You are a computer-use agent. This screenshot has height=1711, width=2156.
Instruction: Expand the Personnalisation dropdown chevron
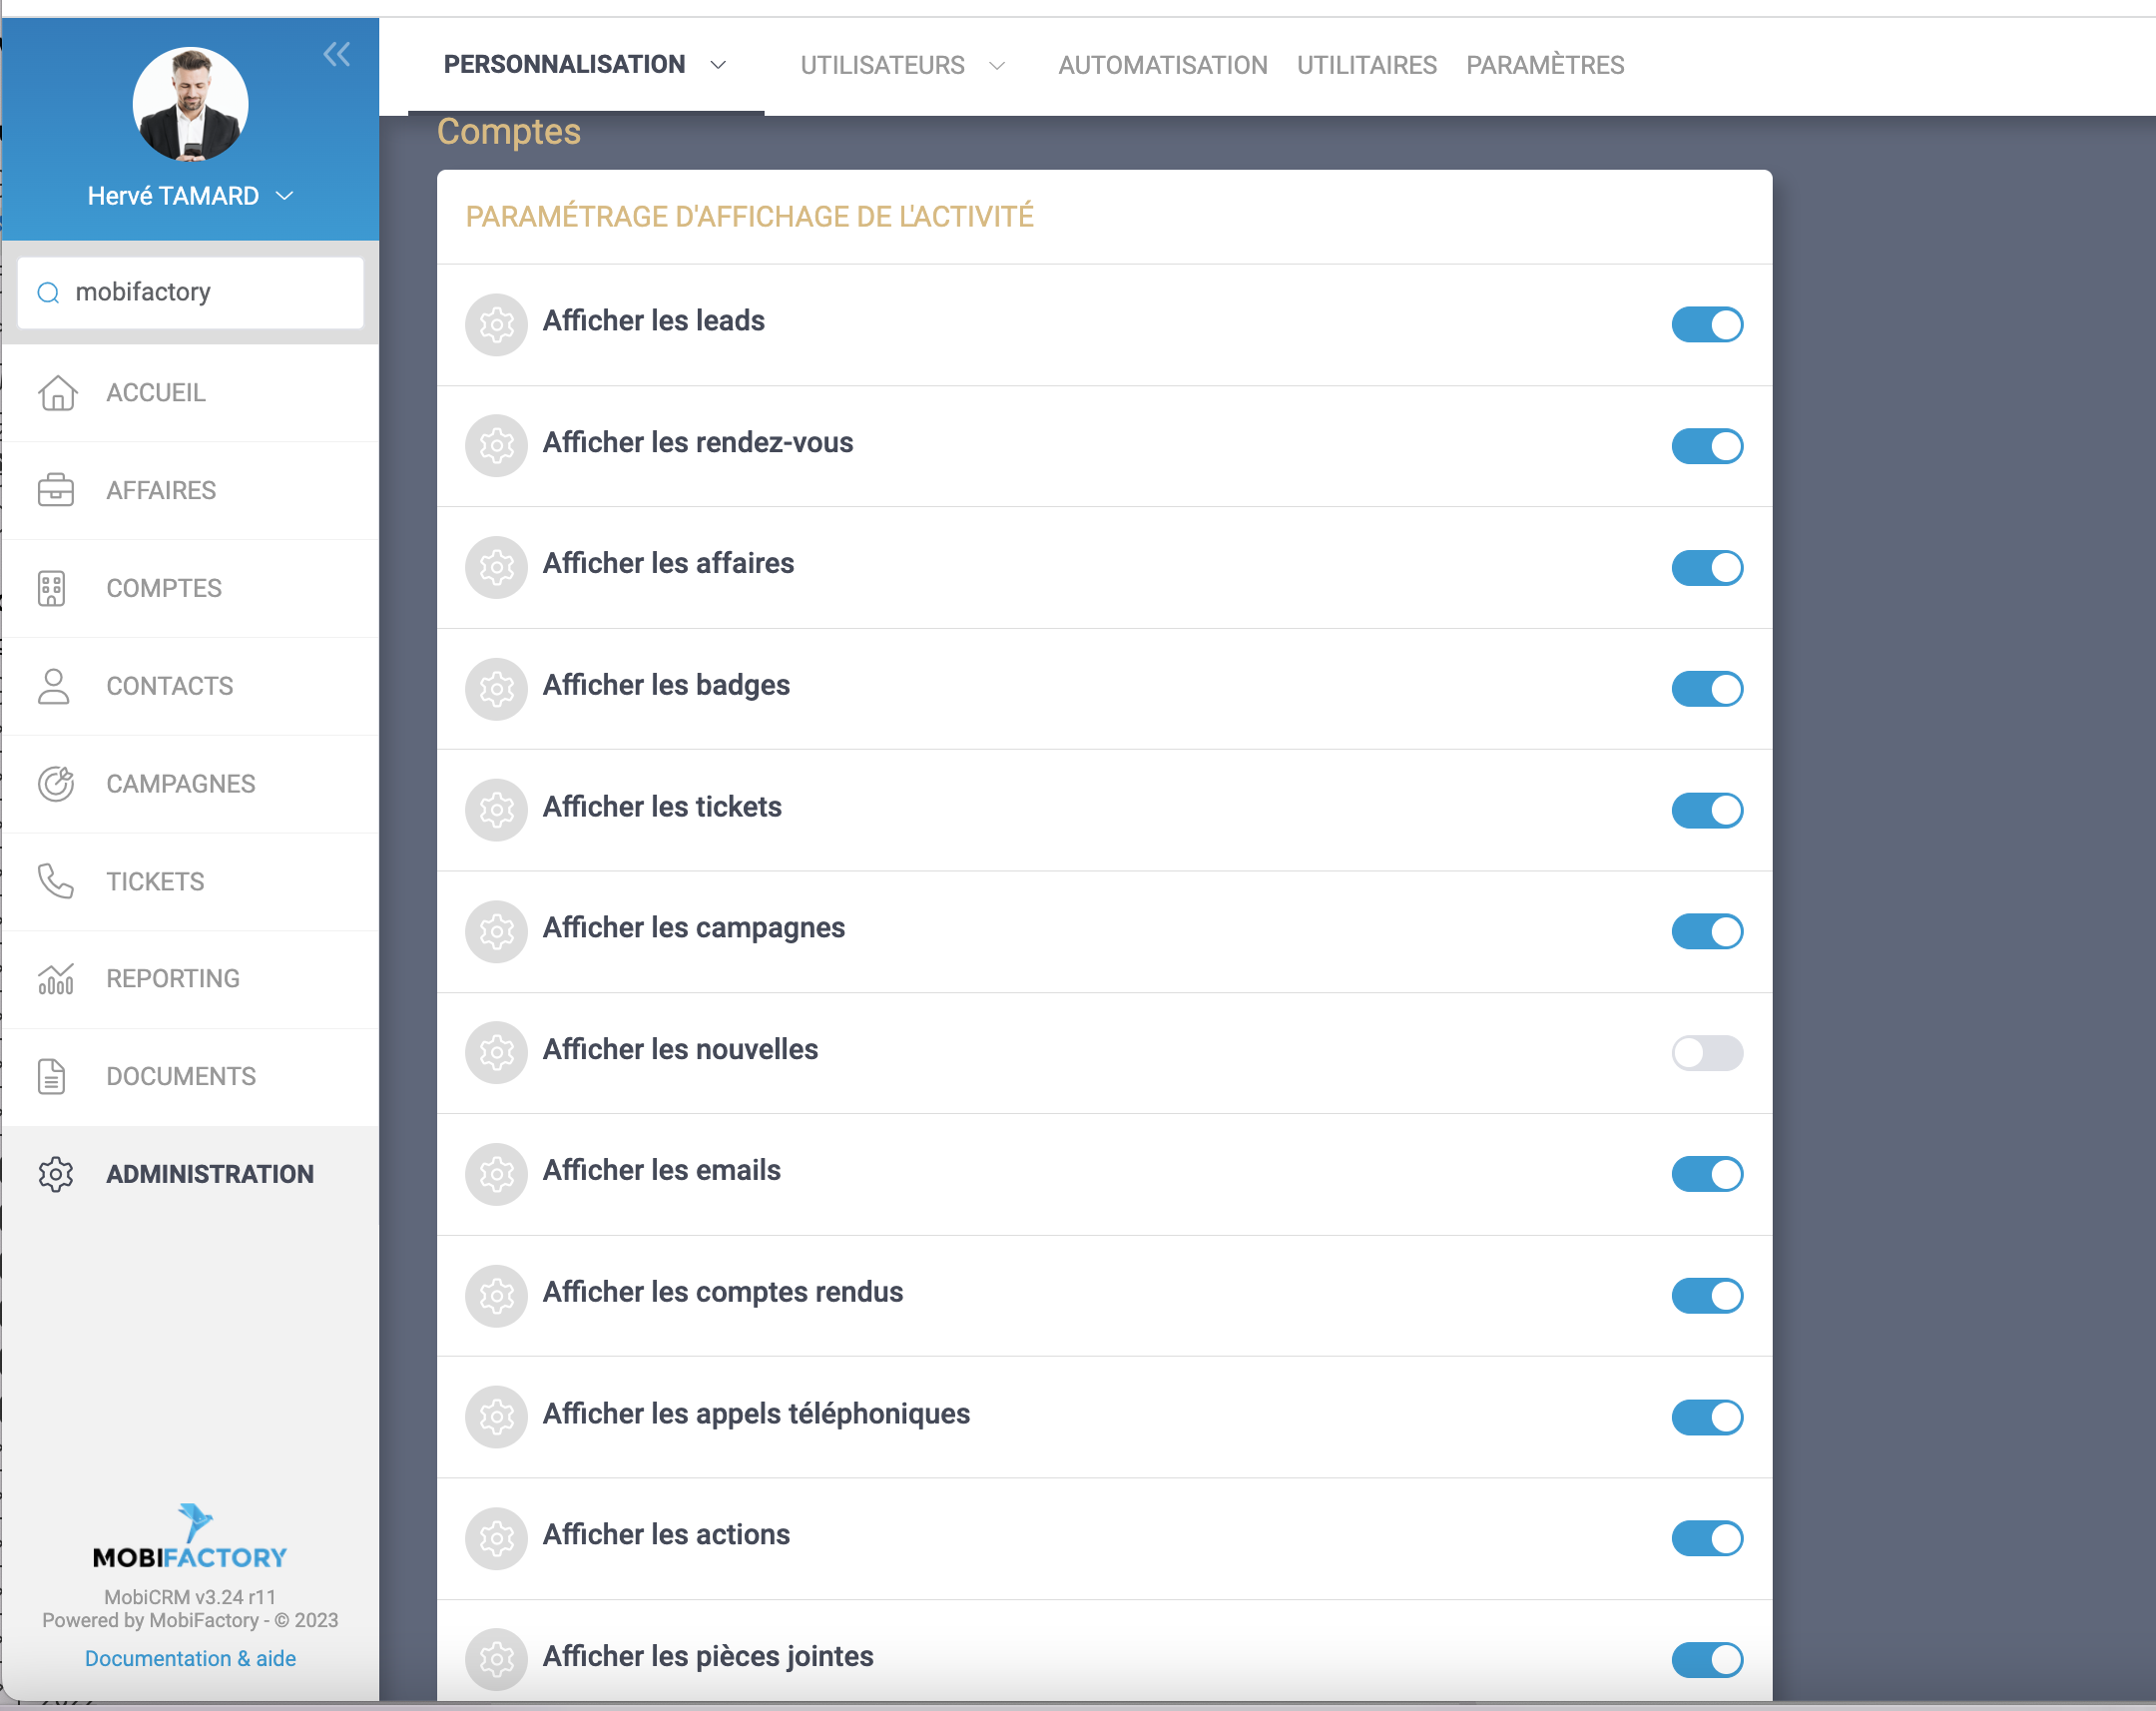pyautogui.click(x=718, y=66)
